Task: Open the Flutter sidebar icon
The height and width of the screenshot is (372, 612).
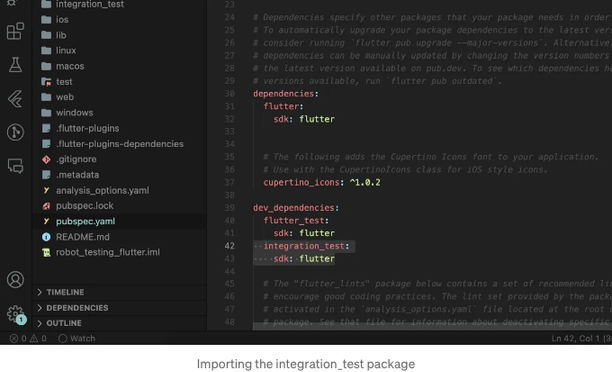Action: [15, 99]
